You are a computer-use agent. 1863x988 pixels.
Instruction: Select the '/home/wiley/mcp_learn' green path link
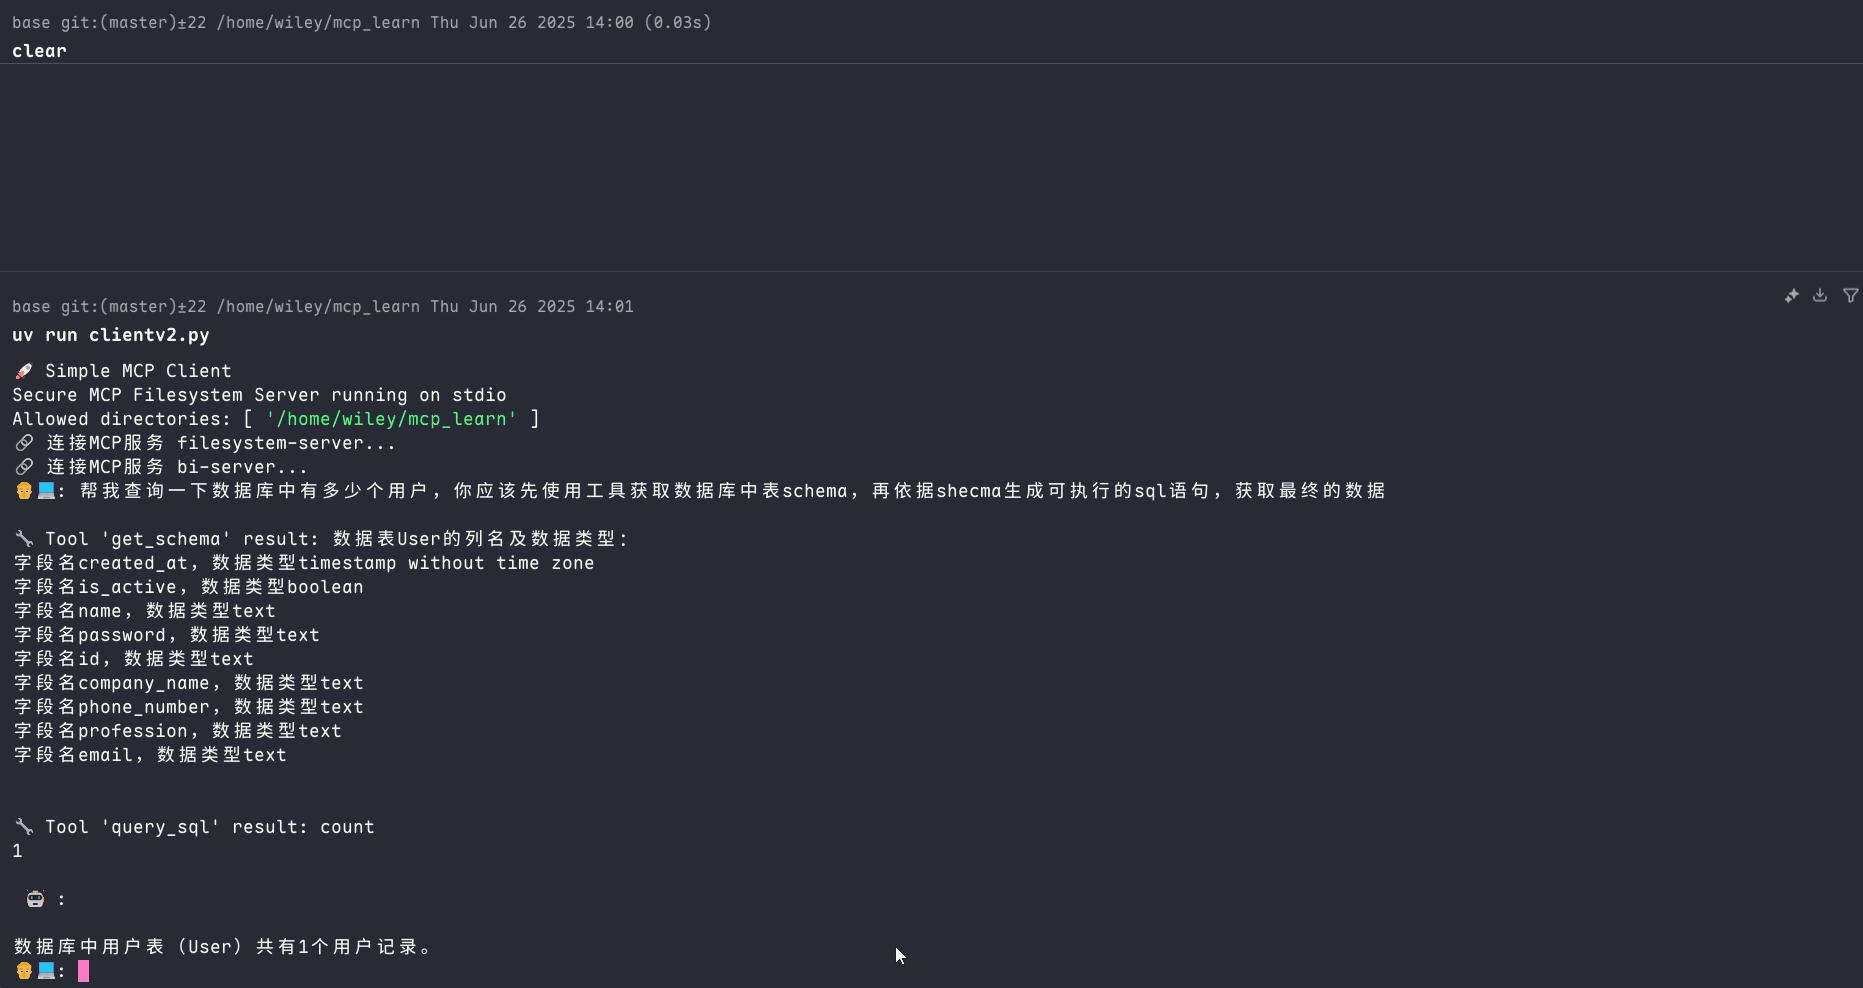(x=390, y=419)
